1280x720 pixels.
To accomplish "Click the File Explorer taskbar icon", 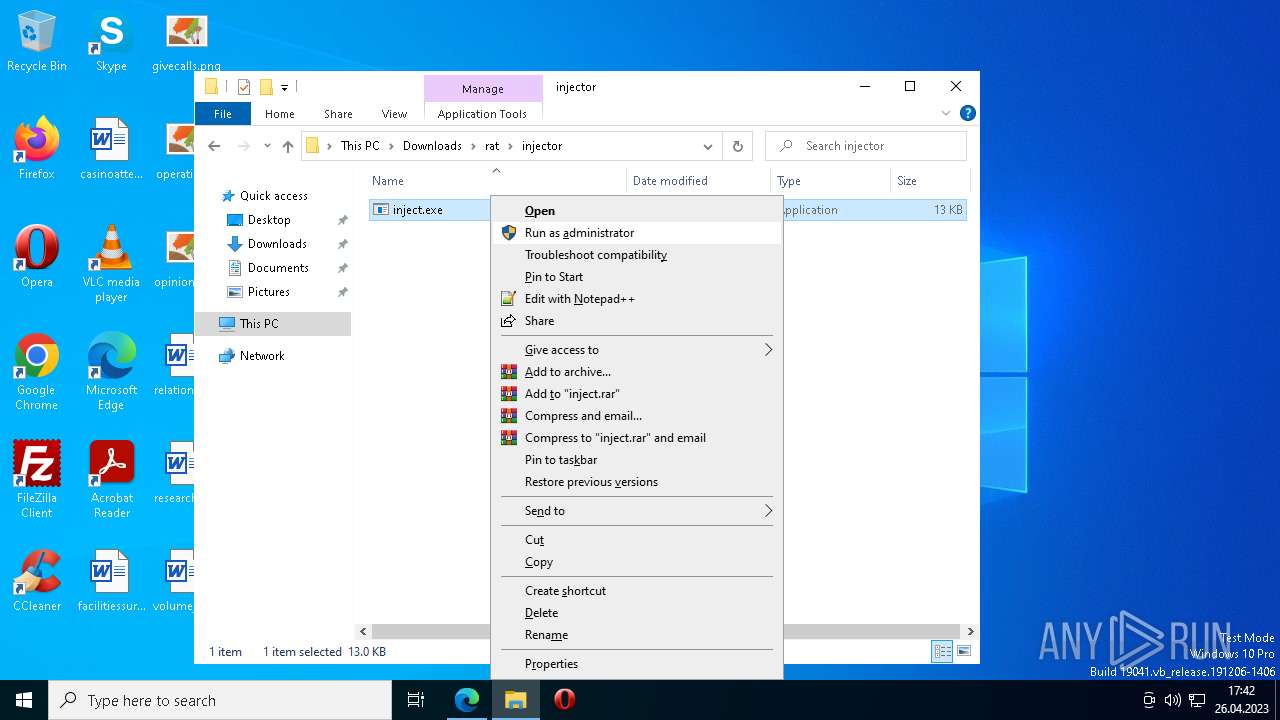I will click(x=516, y=700).
